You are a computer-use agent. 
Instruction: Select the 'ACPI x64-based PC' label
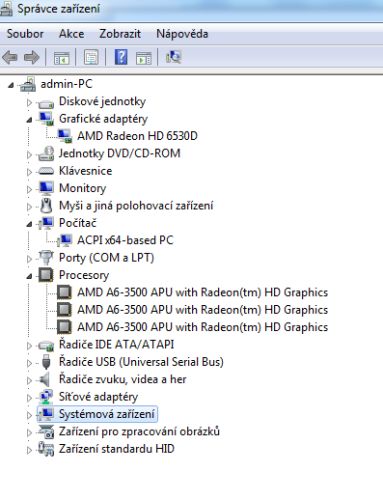(x=125, y=240)
